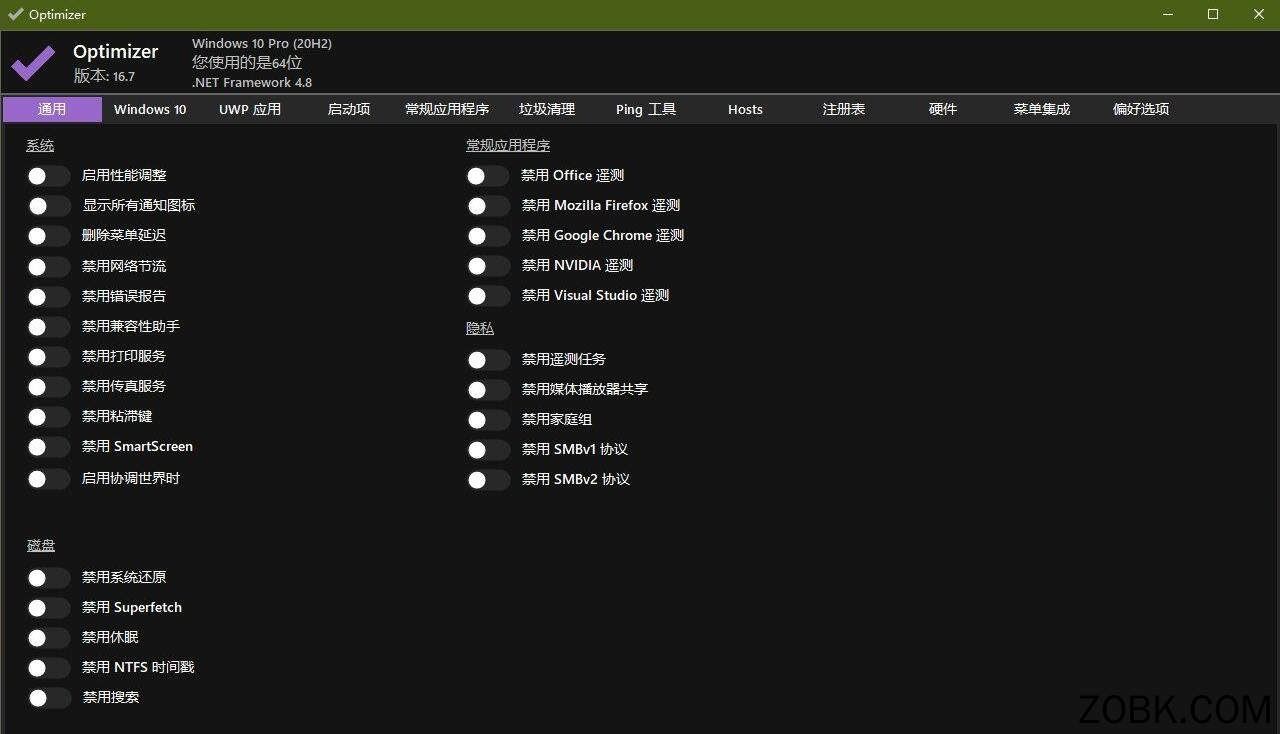Select the 偏好选项 tab
The image size is (1280, 734).
click(x=1140, y=109)
